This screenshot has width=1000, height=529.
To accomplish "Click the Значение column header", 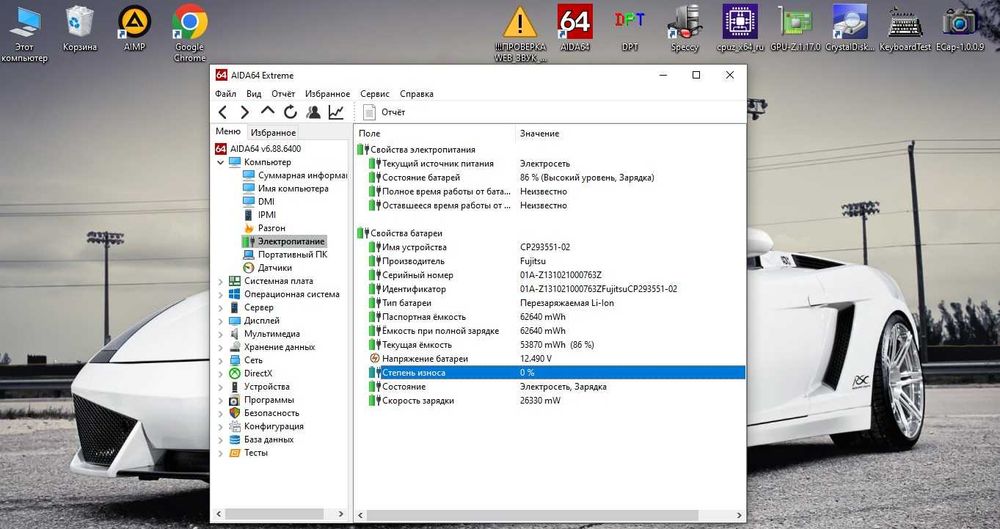I will click(x=629, y=133).
